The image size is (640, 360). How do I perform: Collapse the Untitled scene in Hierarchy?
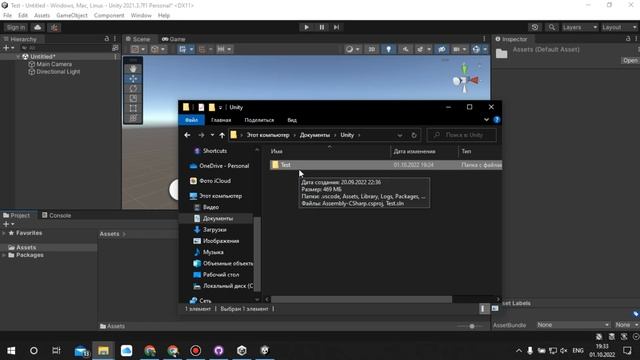tap(18, 57)
